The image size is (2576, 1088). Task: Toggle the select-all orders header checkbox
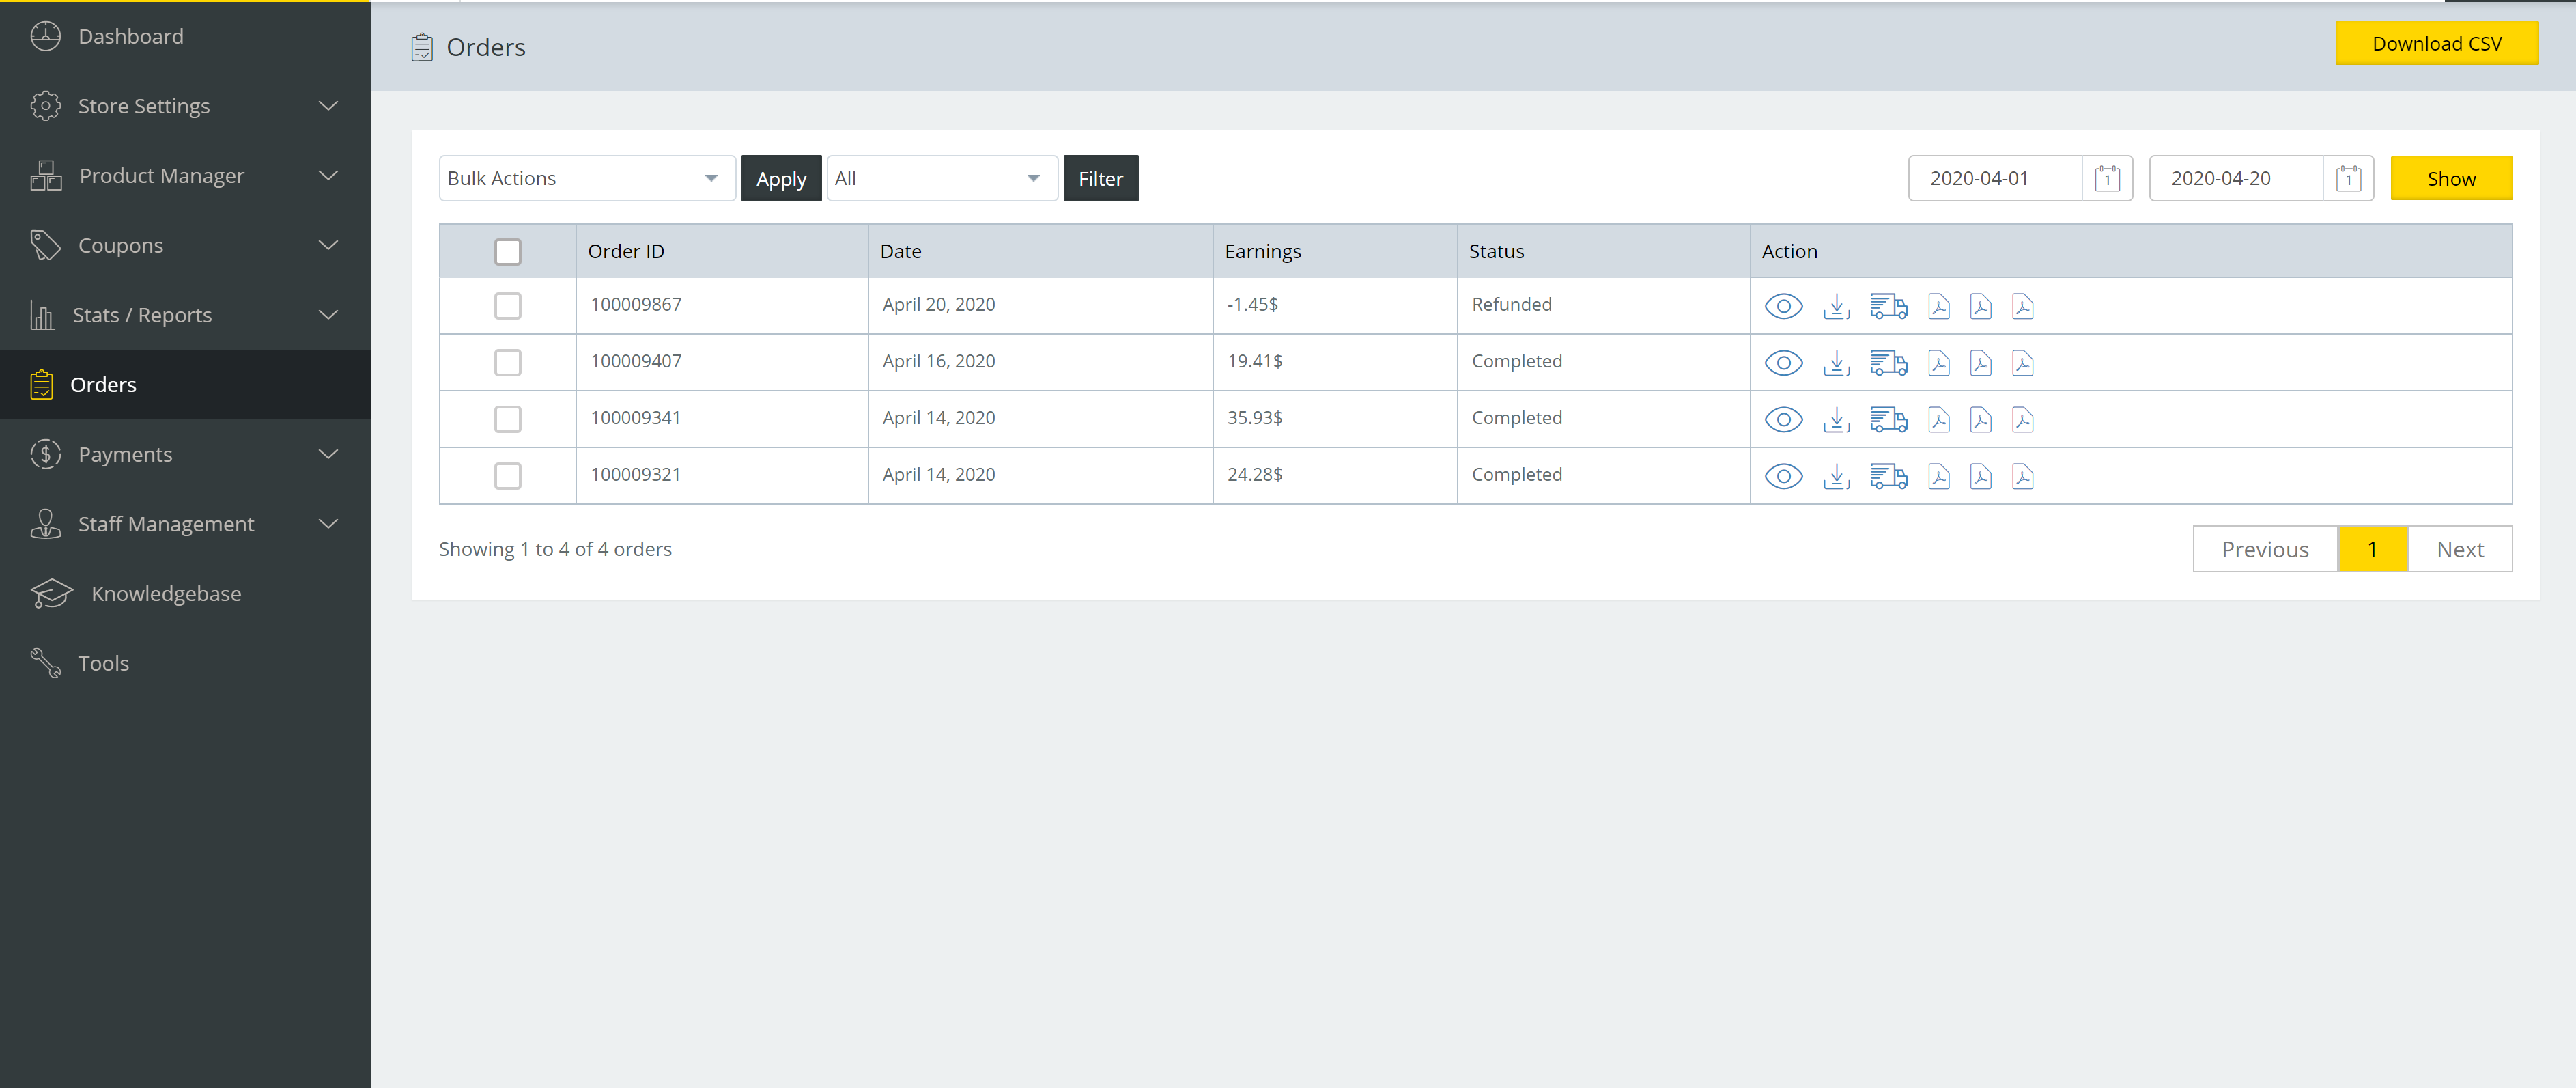pyautogui.click(x=508, y=252)
